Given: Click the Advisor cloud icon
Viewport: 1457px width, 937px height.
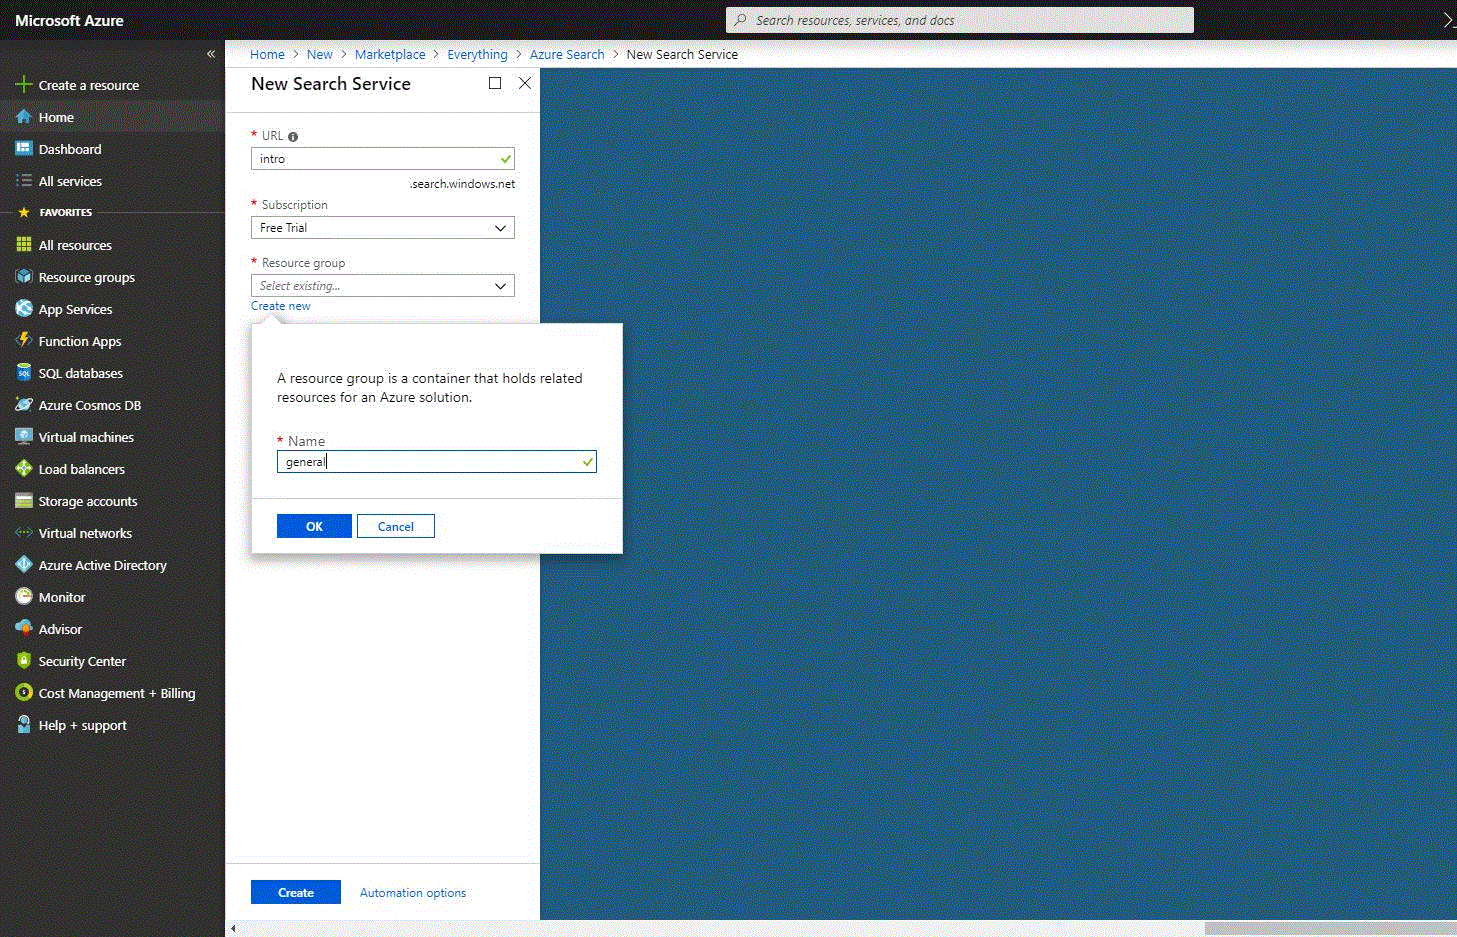Looking at the screenshot, I should pyautogui.click(x=24, y=629).
